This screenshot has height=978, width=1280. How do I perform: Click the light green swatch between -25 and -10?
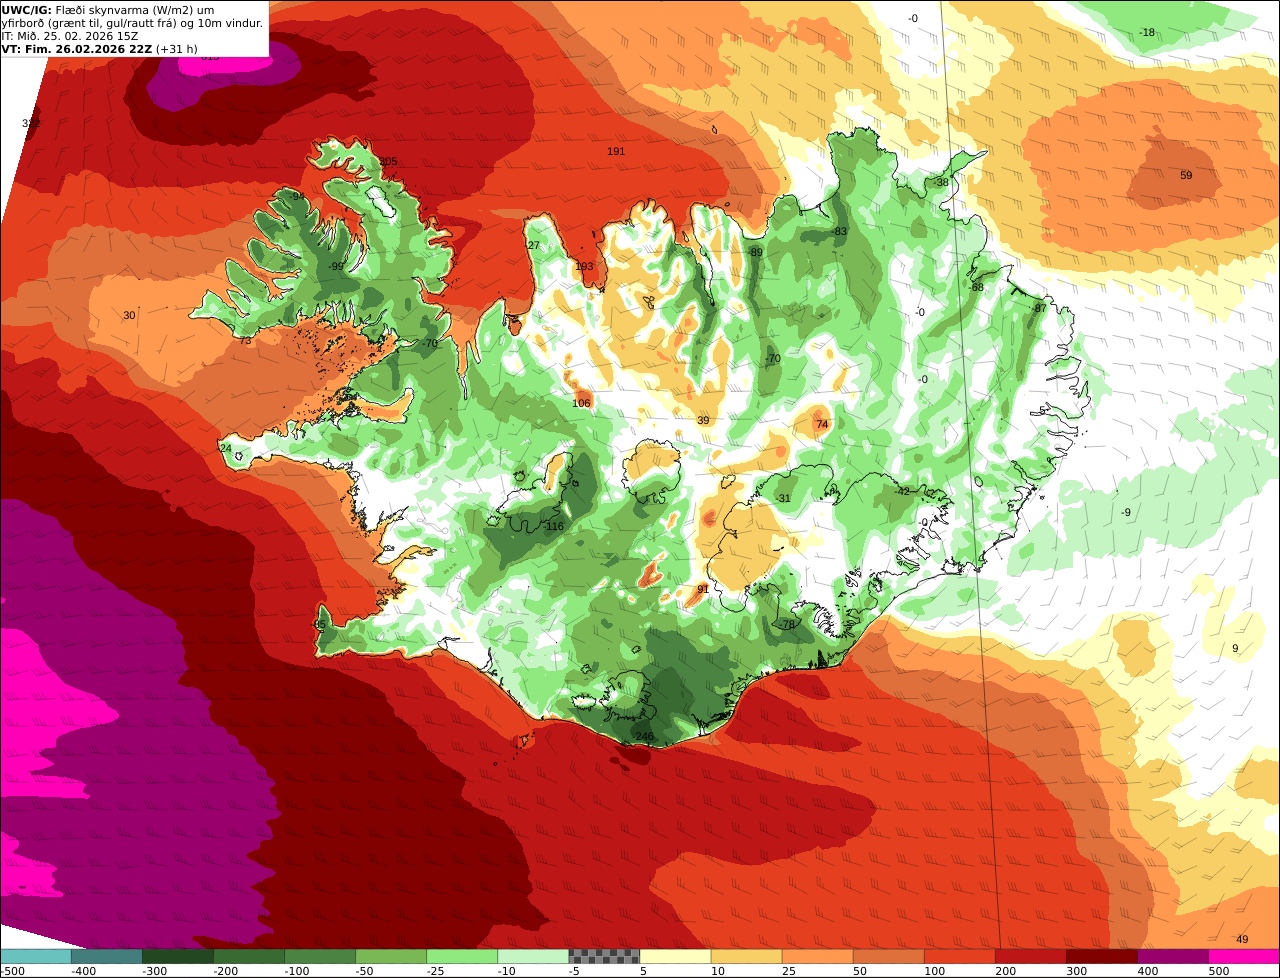click(462, 956)
